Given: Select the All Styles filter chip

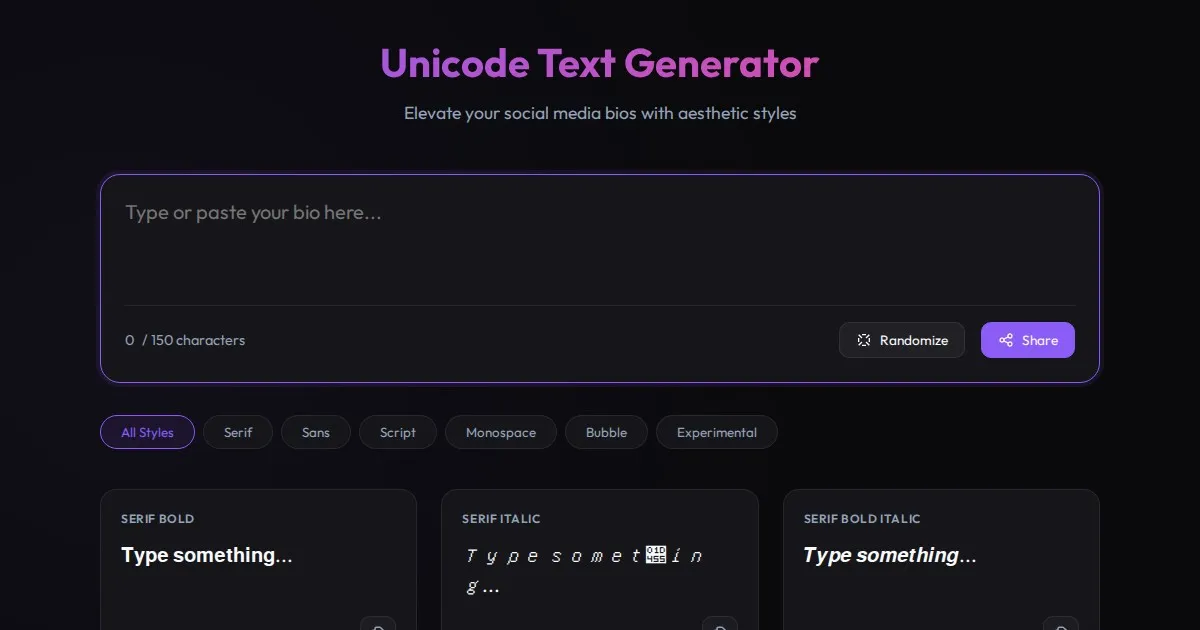Looking at the screenshot, I should click(147, 432).
